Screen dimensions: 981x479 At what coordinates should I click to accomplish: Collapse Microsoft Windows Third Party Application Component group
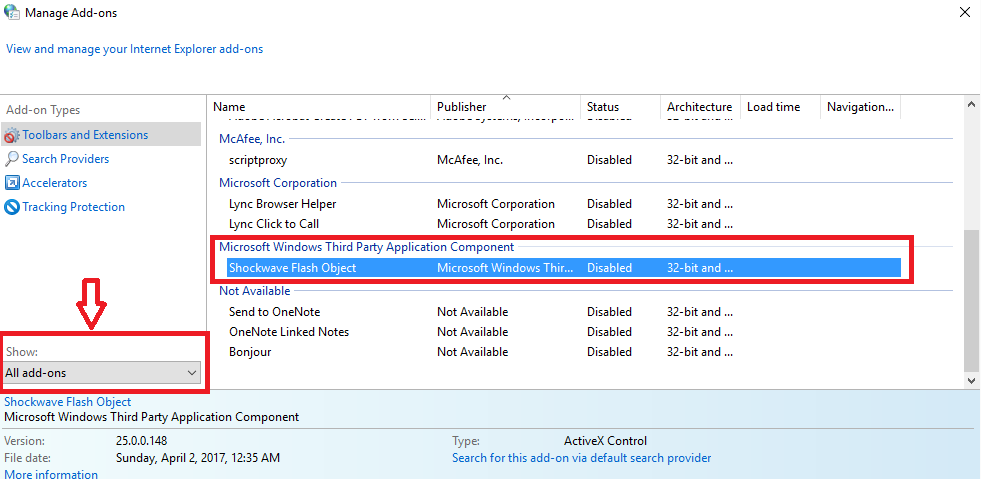(367, 246)
